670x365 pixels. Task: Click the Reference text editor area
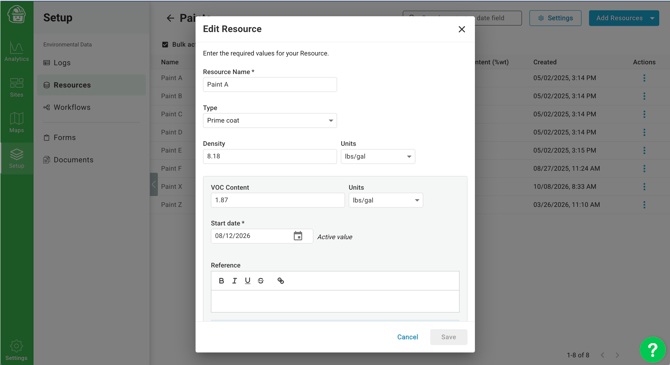(x=335, y=301)
